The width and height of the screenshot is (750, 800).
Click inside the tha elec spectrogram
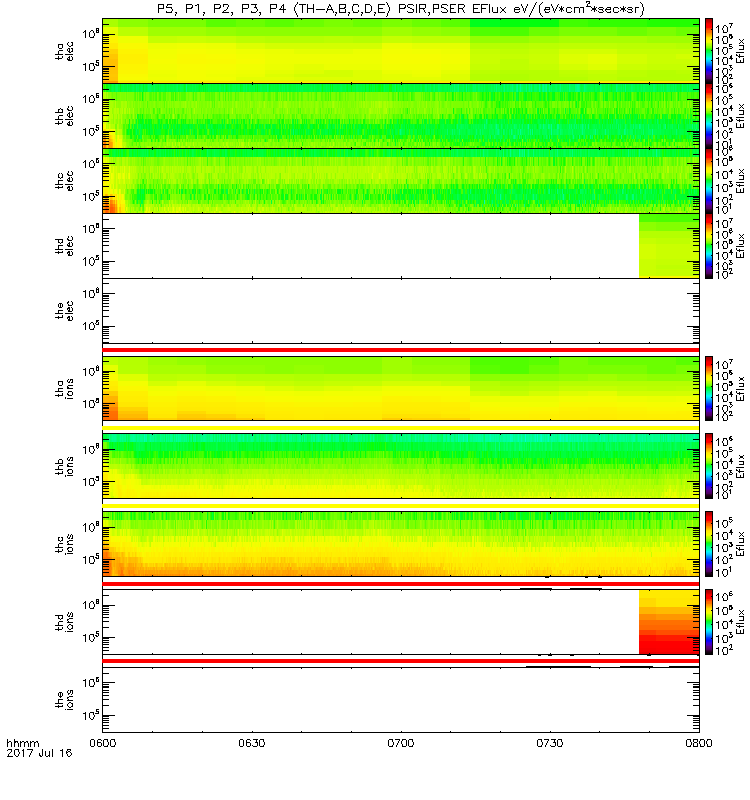point(401,51)
